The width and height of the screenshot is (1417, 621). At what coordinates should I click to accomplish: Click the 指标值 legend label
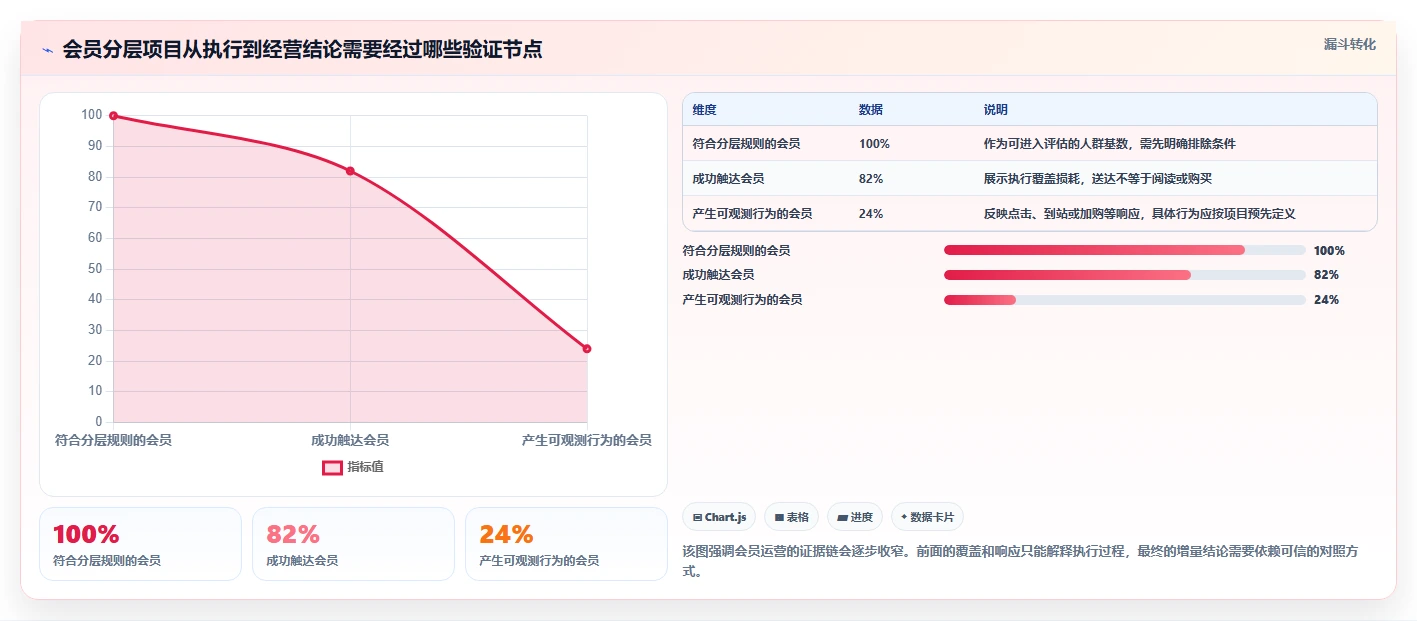(x=365, y=467)
